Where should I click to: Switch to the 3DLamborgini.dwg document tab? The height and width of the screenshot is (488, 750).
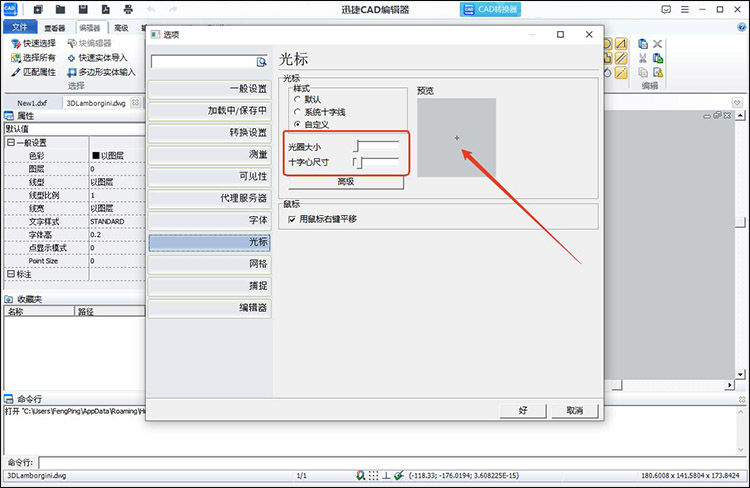point(96,103)
